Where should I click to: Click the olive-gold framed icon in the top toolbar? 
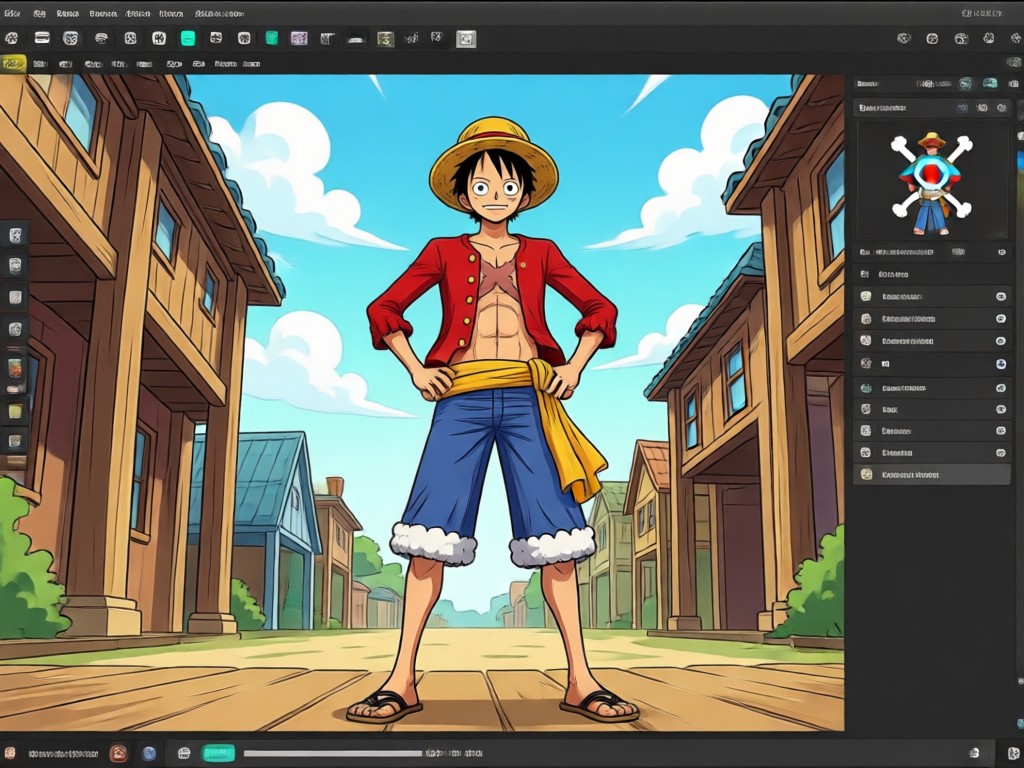385,39
